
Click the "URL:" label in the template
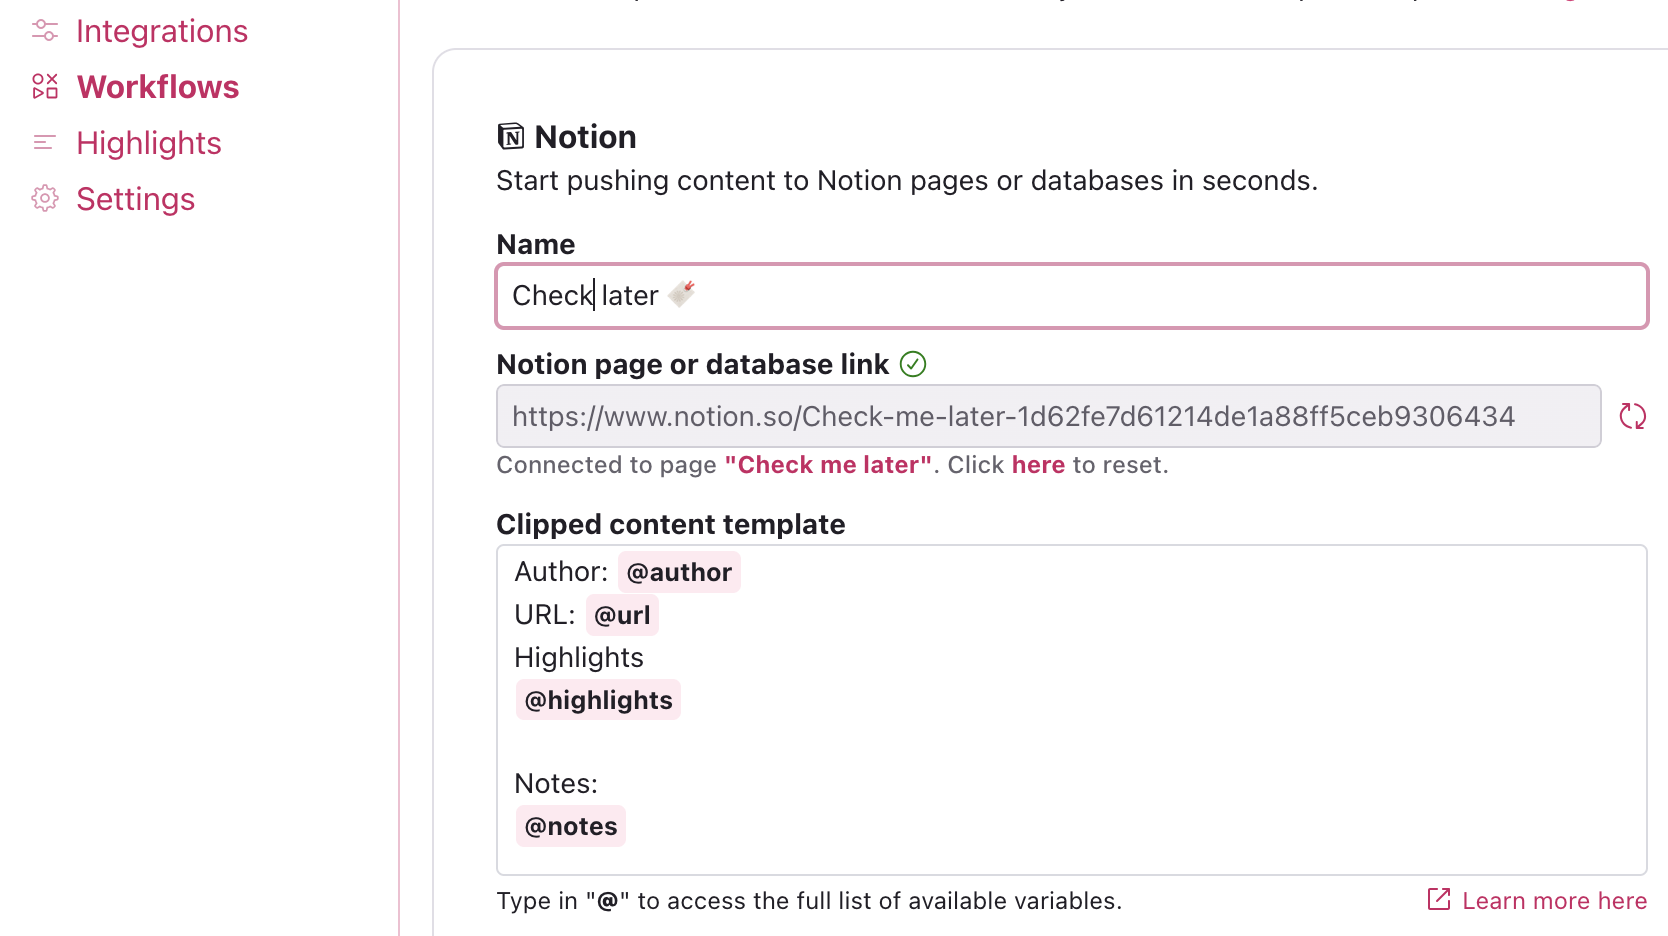[545, 615]
